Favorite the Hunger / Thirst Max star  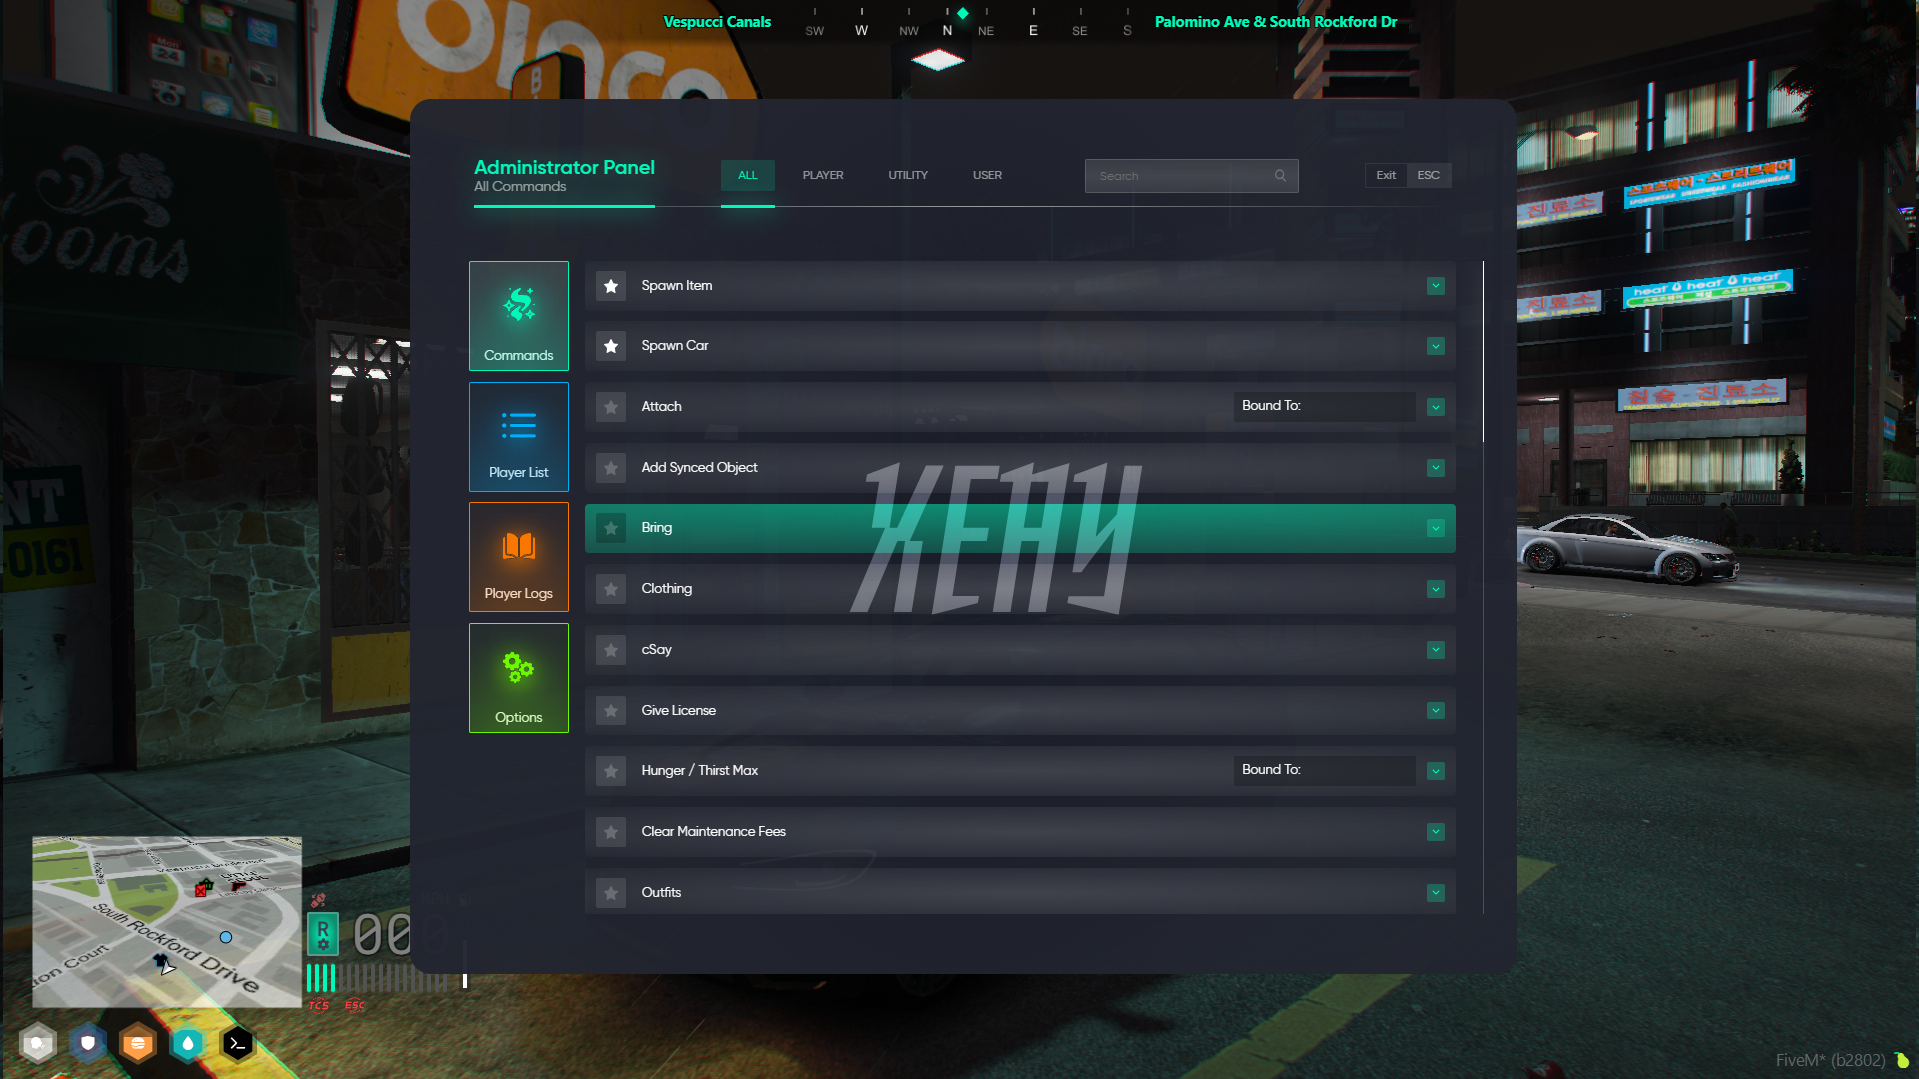[611, 771]
